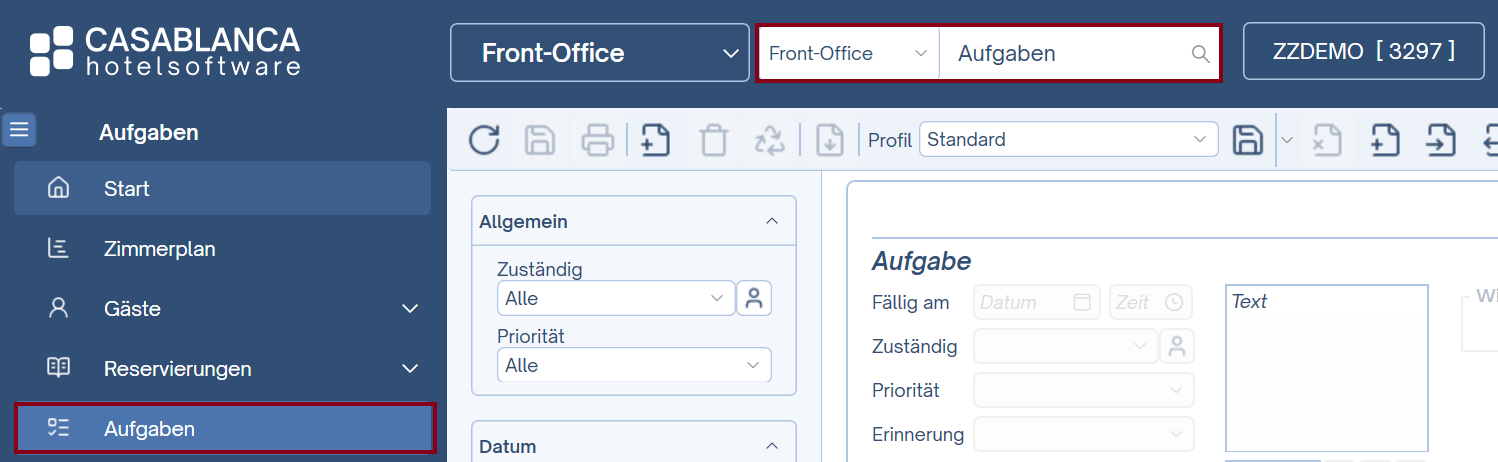
Task: Click the refresh icon in the toolbar
Action: tap(484, 140)
